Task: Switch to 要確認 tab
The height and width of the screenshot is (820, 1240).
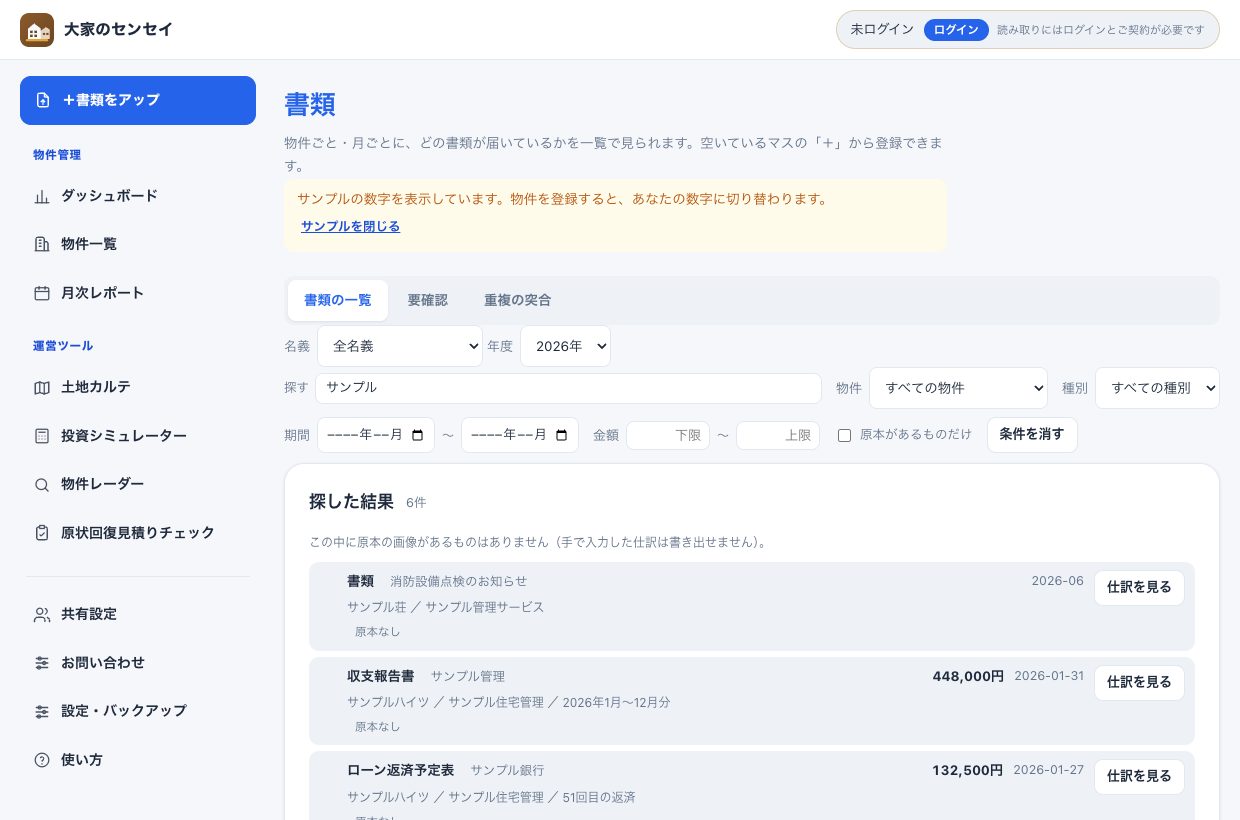Action: tap(427, 300)
